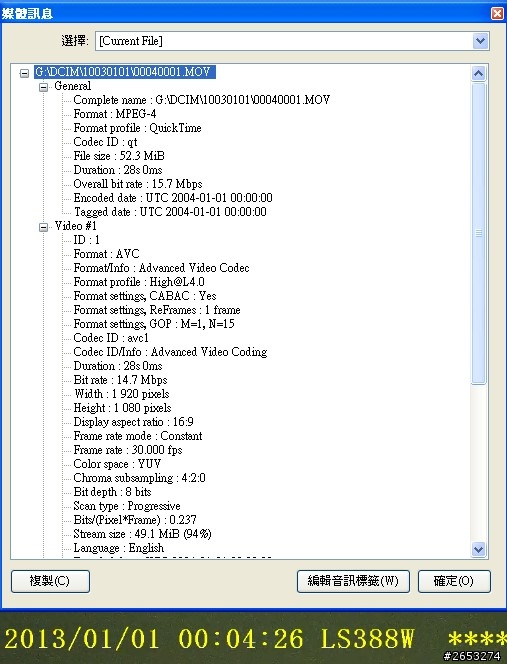Collapse the General section
The width and height of the screenshot is (507, 664).
tap(43, 87)
